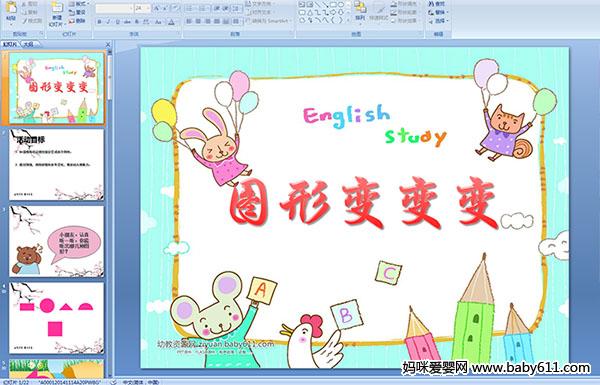Click the Character Spacing icon

[146, 22]
